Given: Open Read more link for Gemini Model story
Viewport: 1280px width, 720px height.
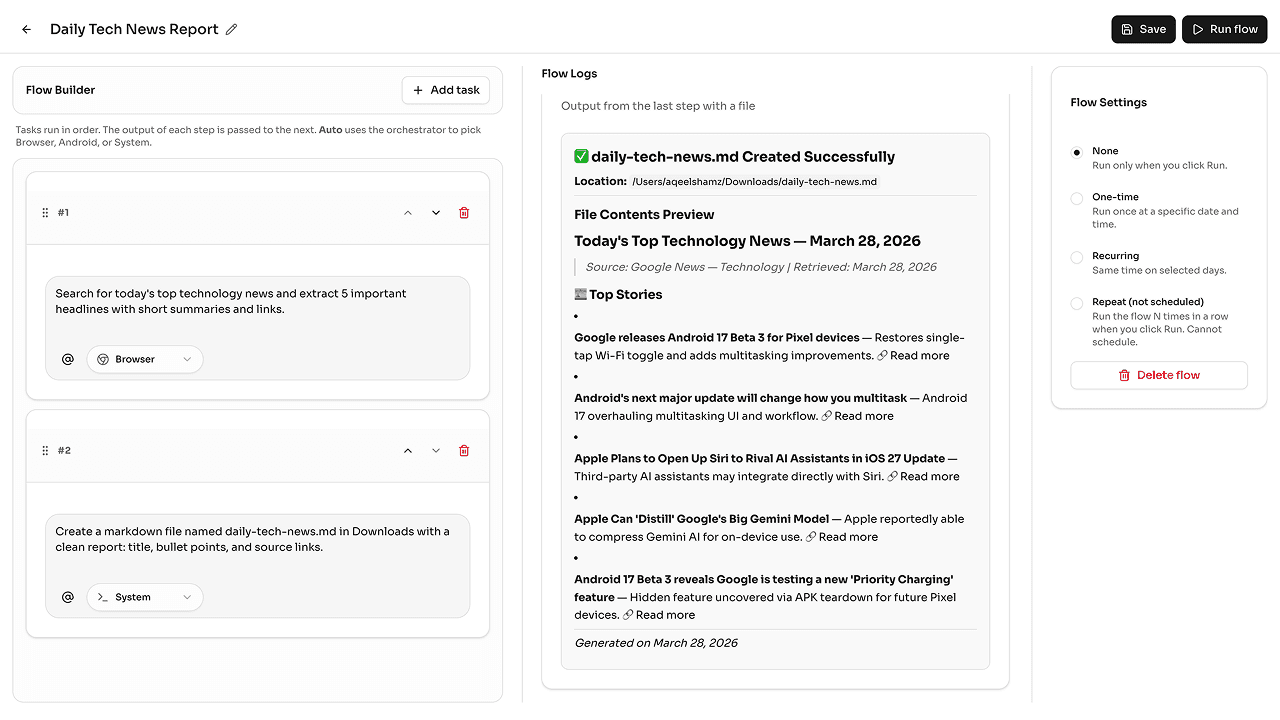Looking at the screenshot, I should click(x=848, y=537).
